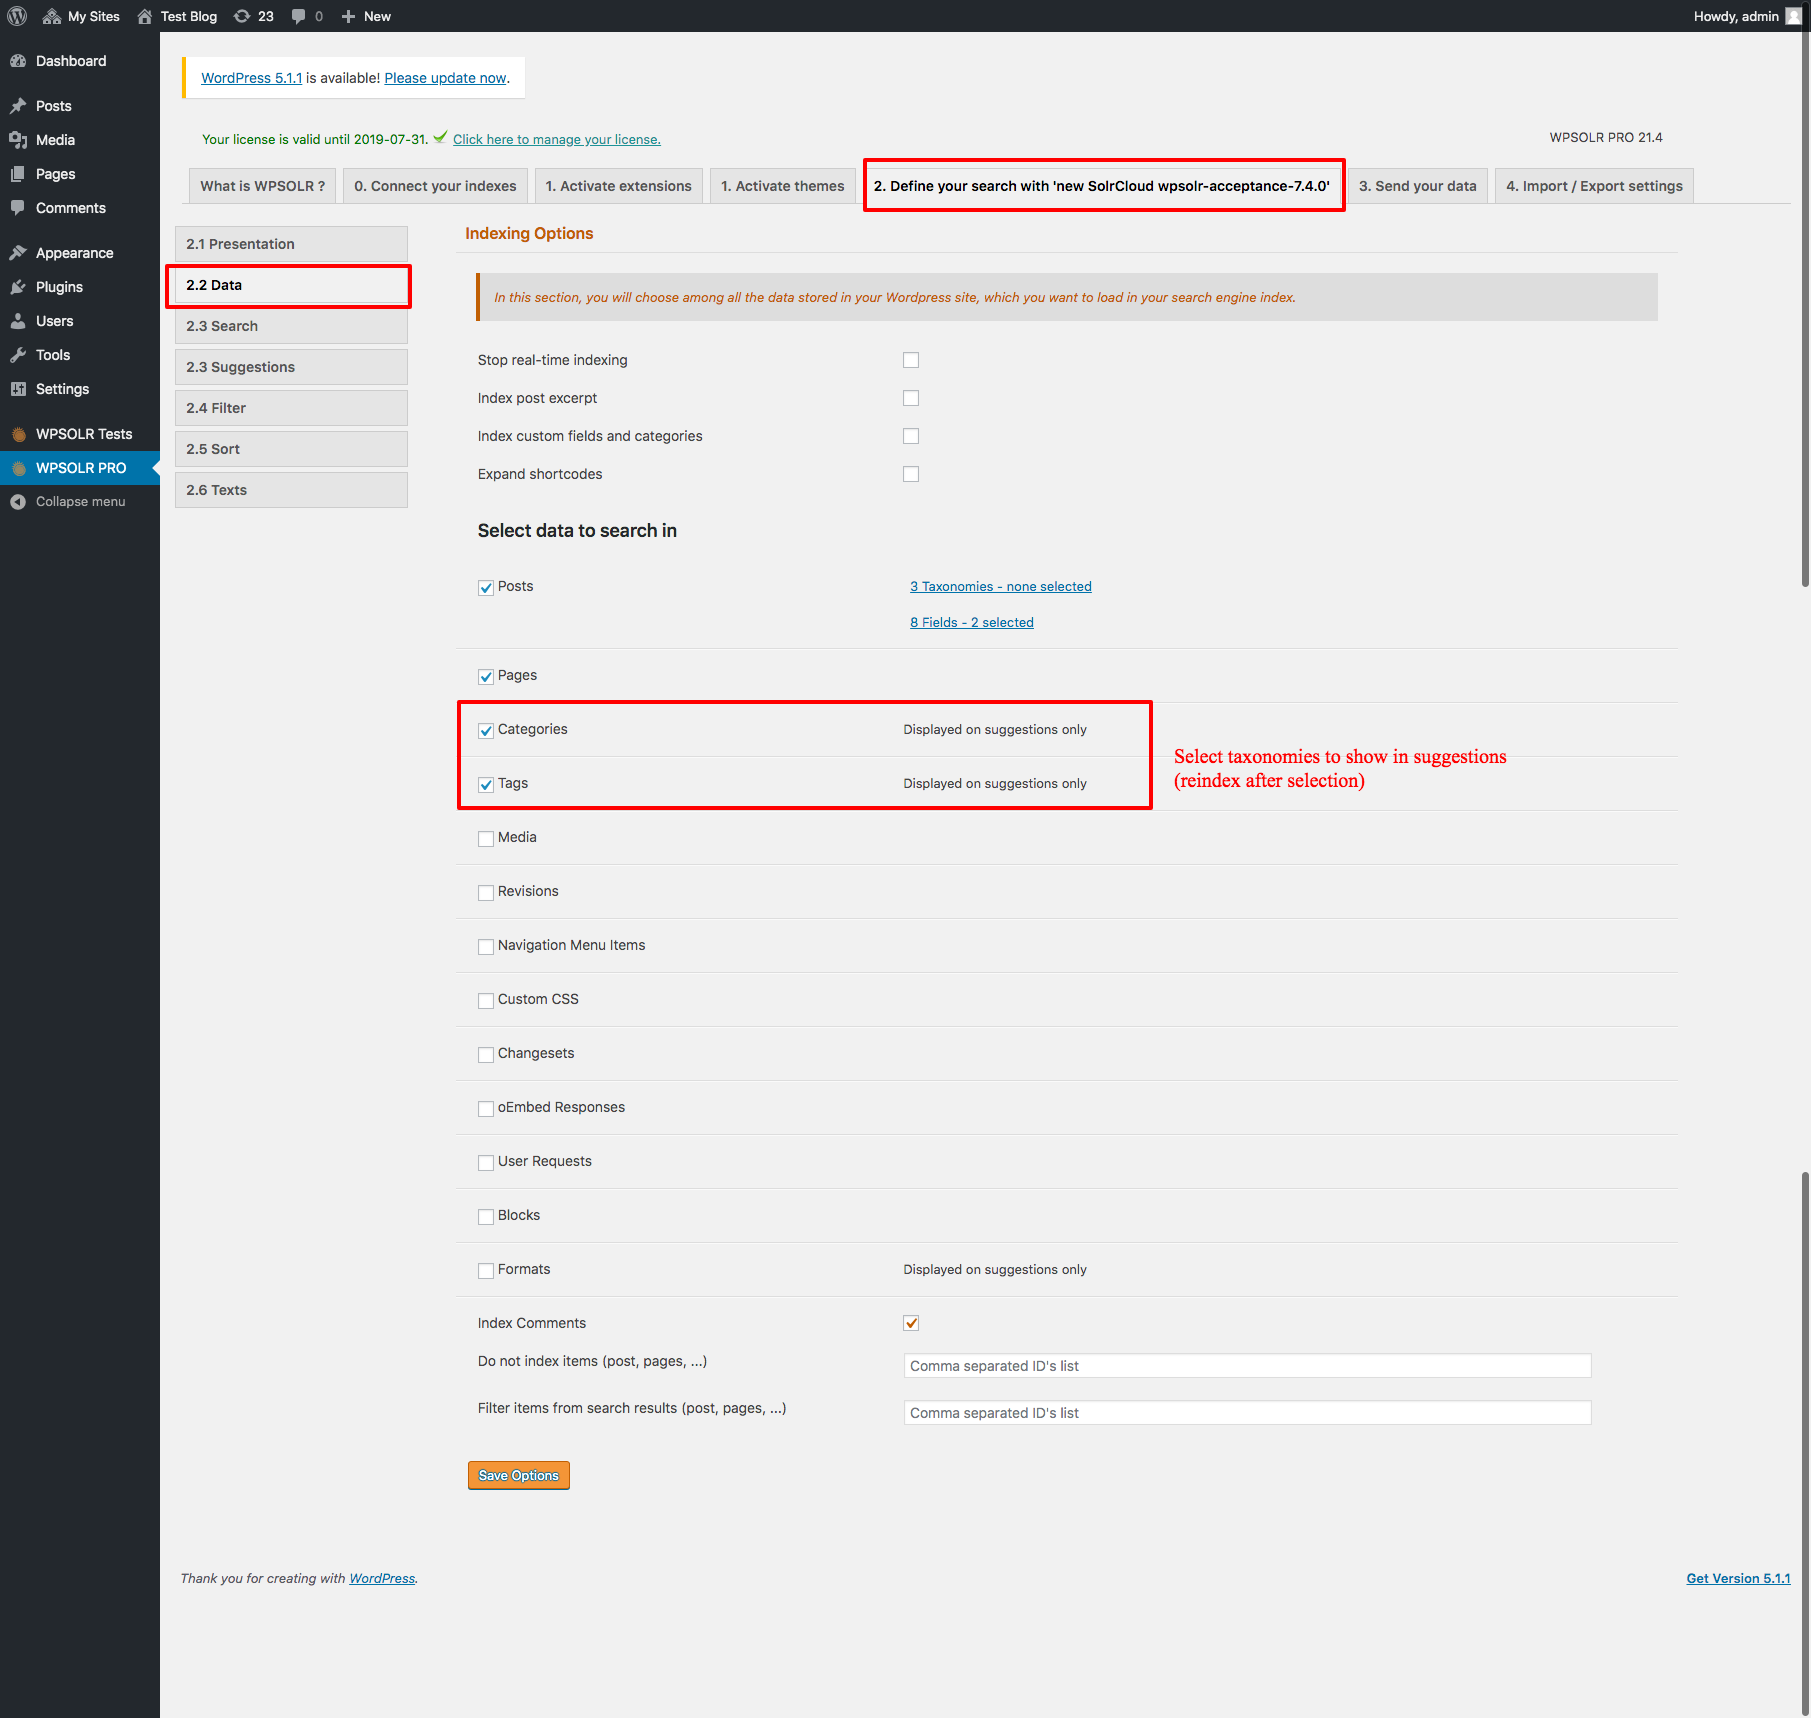
Task: Focus Filter items from search results field
Action: click(x=1247, y=1413)
